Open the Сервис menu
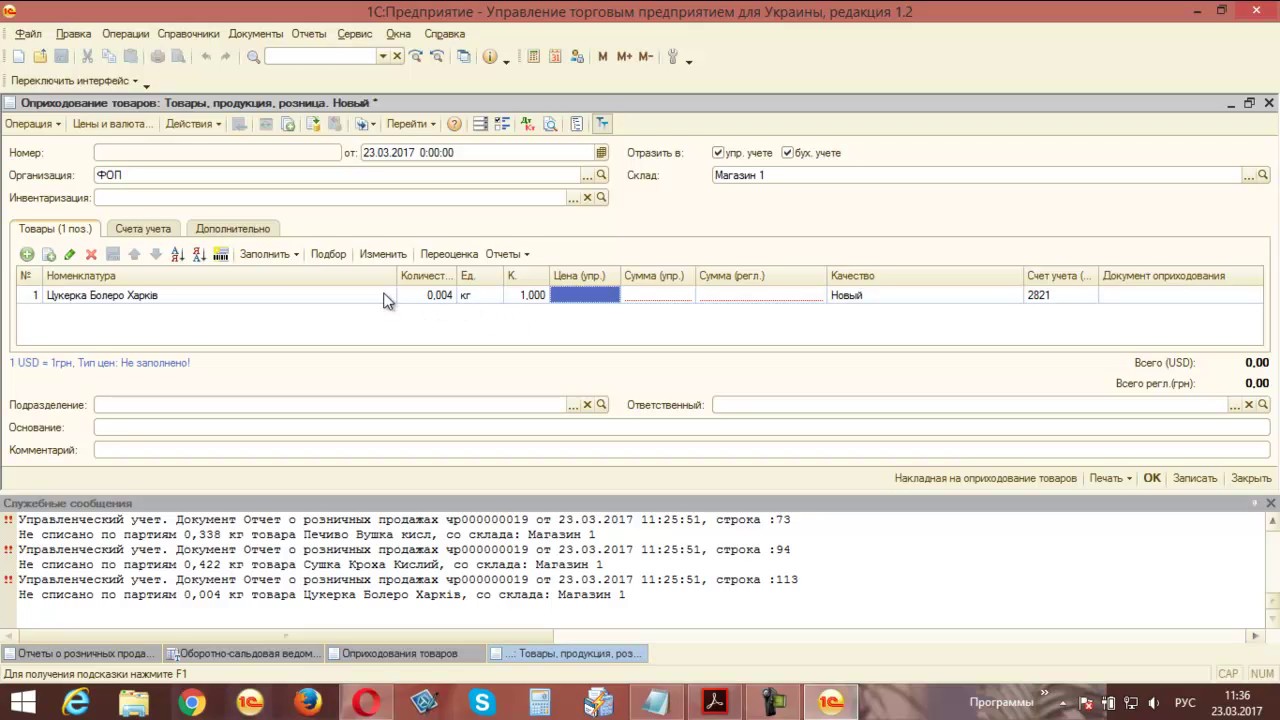Screen dimensions: 1280x720 tap(355, 34)
